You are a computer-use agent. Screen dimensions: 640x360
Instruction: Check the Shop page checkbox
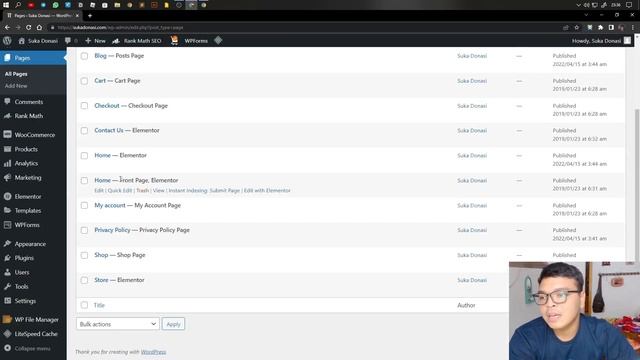[84, 255]
